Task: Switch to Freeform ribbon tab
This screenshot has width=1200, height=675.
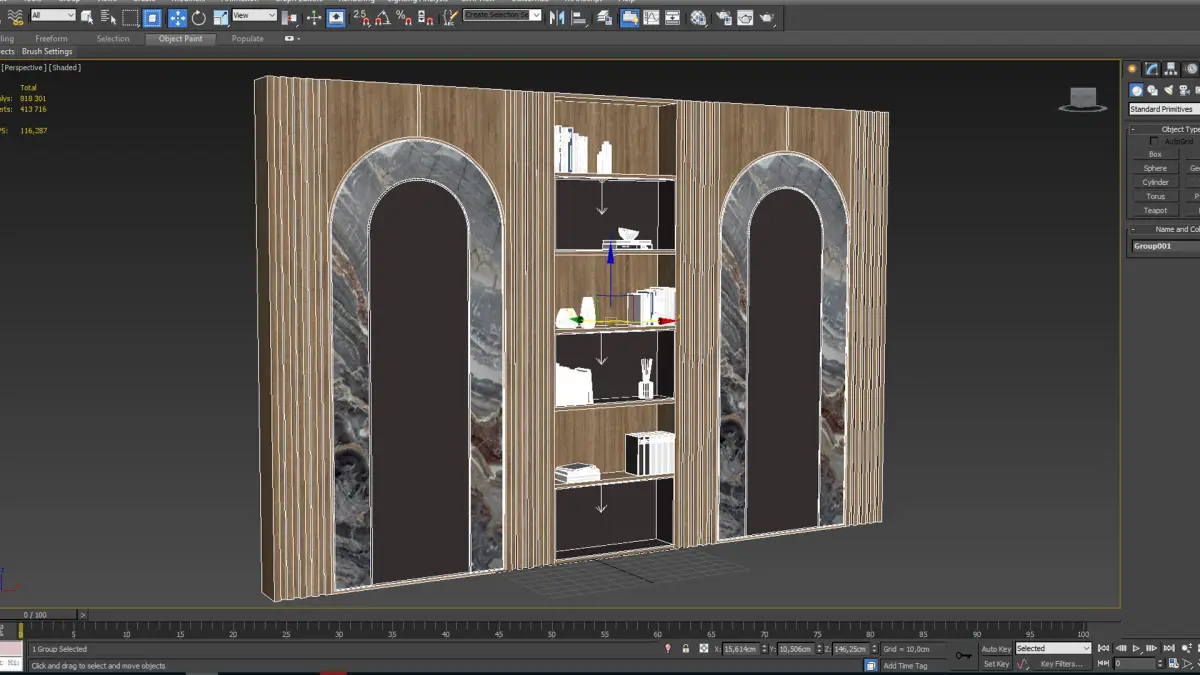Action: 51,39
